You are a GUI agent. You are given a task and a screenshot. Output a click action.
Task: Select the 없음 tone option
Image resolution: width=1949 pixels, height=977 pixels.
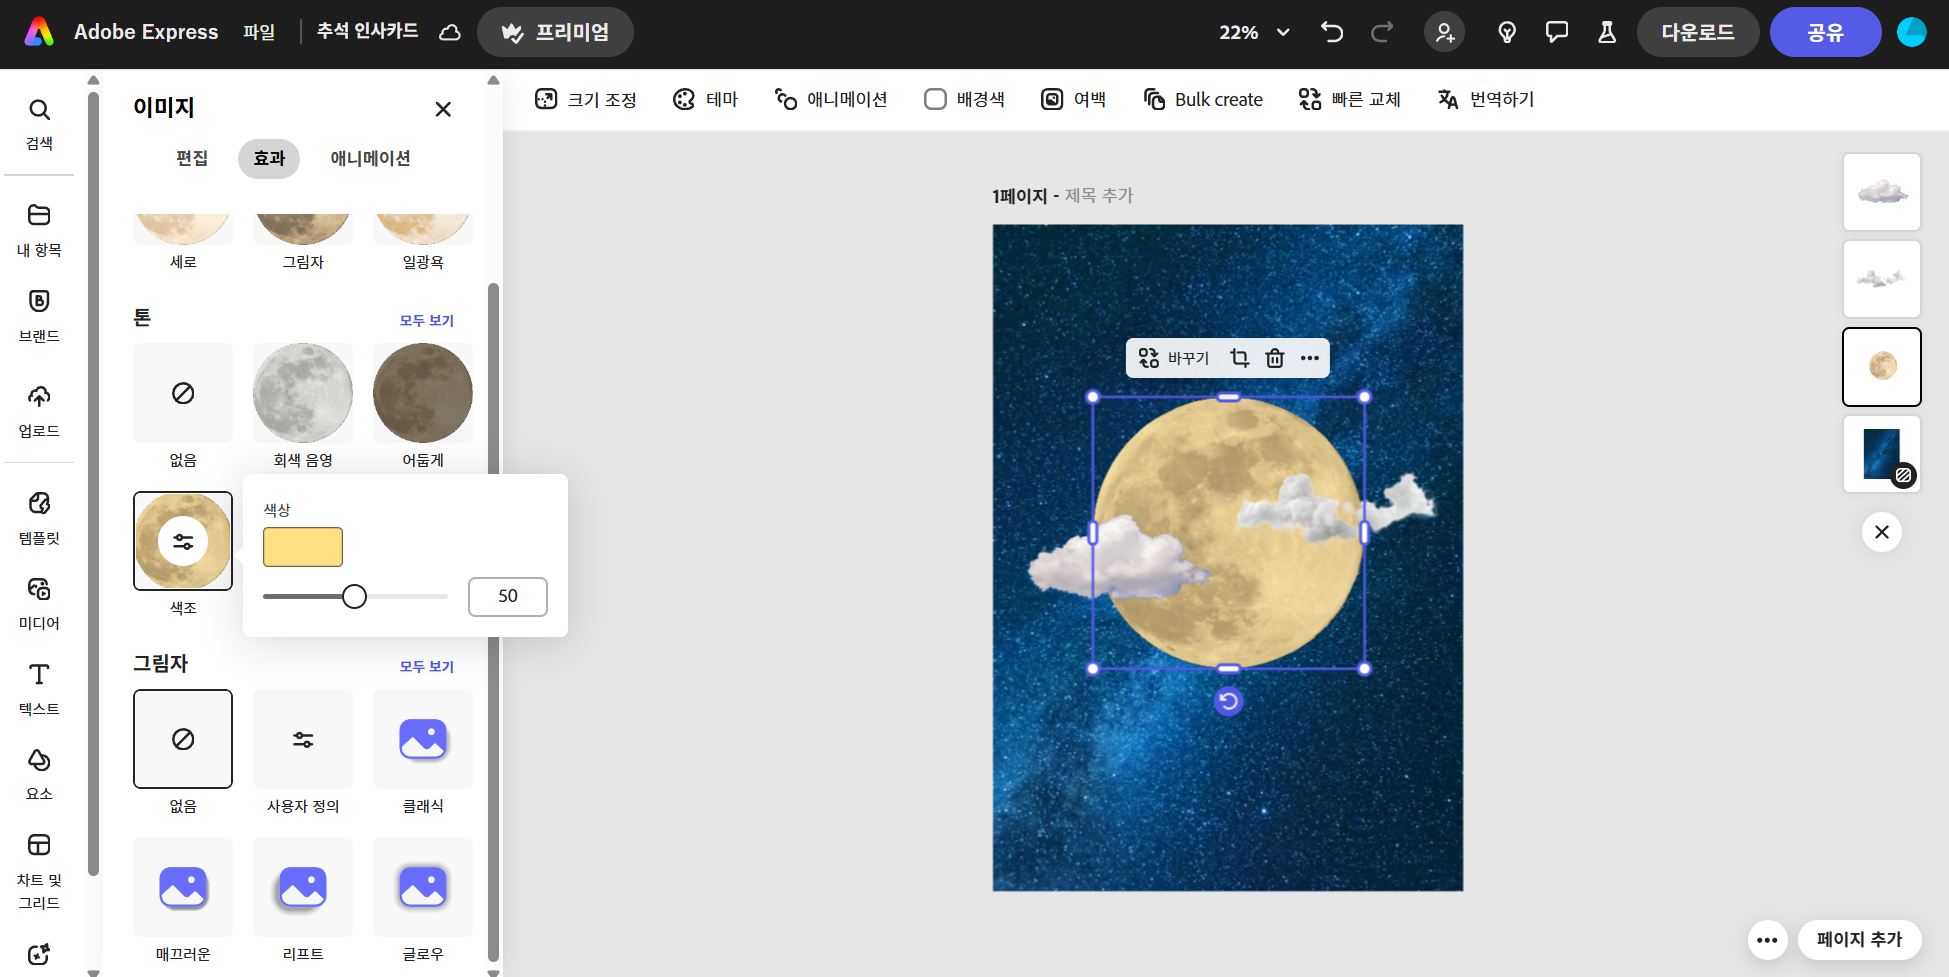tap(183, 393)
